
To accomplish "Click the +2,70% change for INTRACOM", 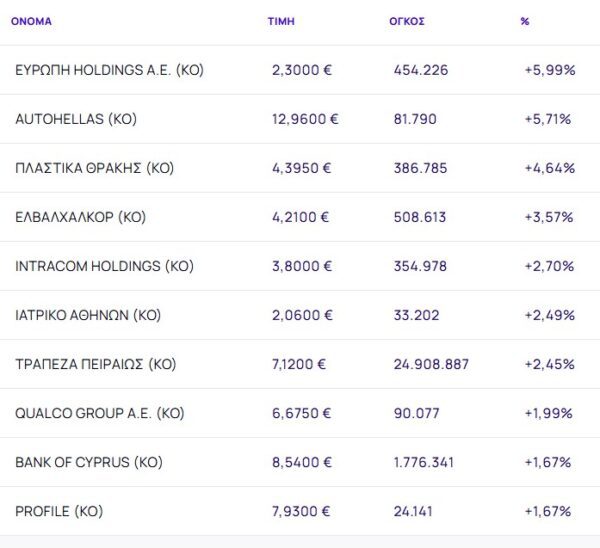I will tap(549, 266).
